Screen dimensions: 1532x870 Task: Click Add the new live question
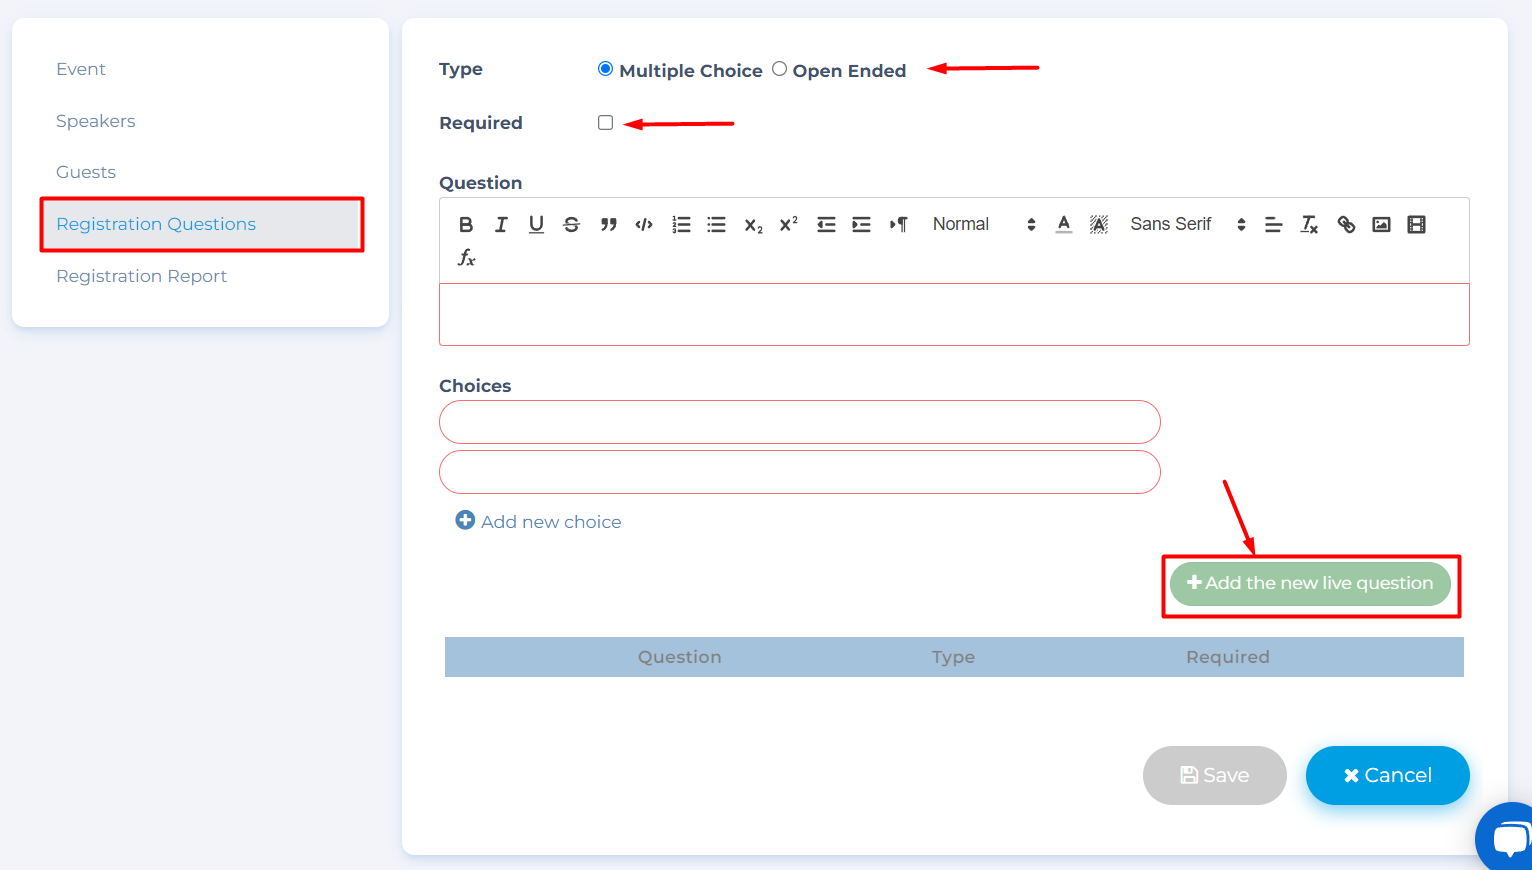coord(1310,584)
